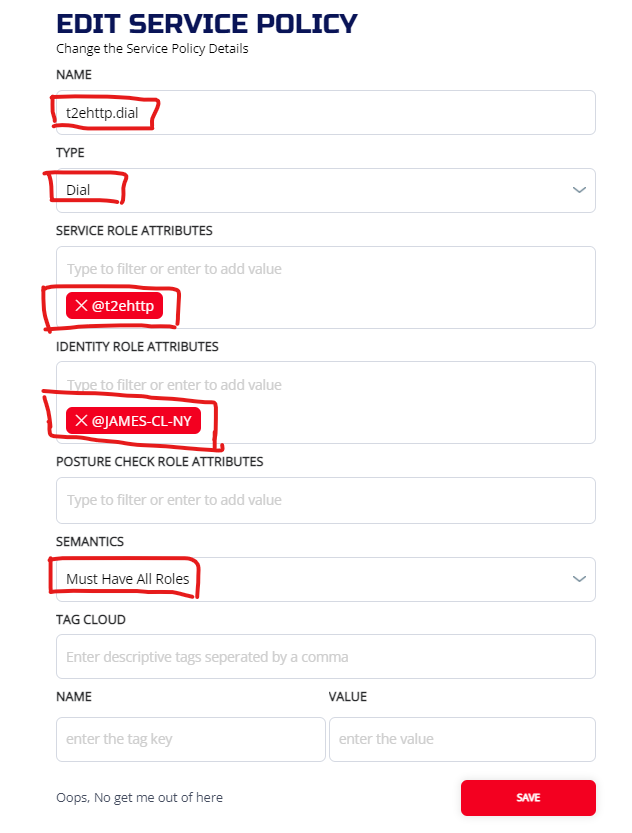The image size is (632, 833).
Task: Click the Semantics field label
Action: tap(90, 541)
